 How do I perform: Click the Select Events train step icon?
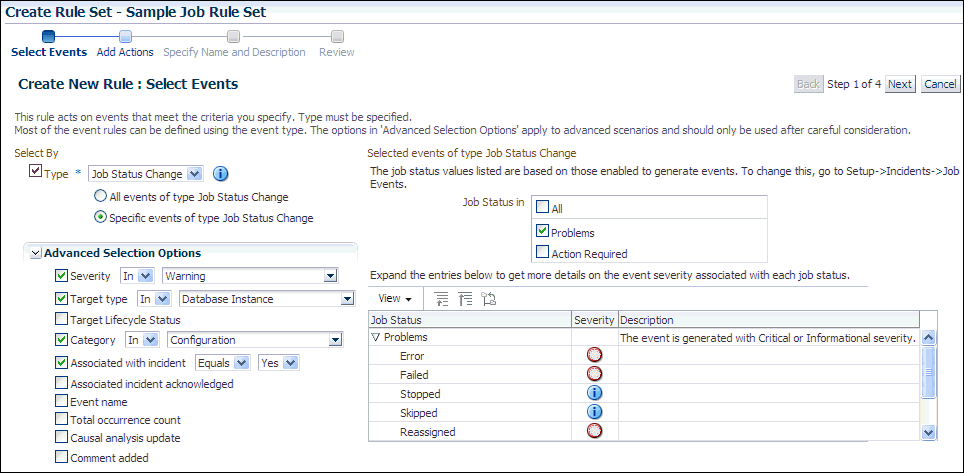tap(49, 37)
